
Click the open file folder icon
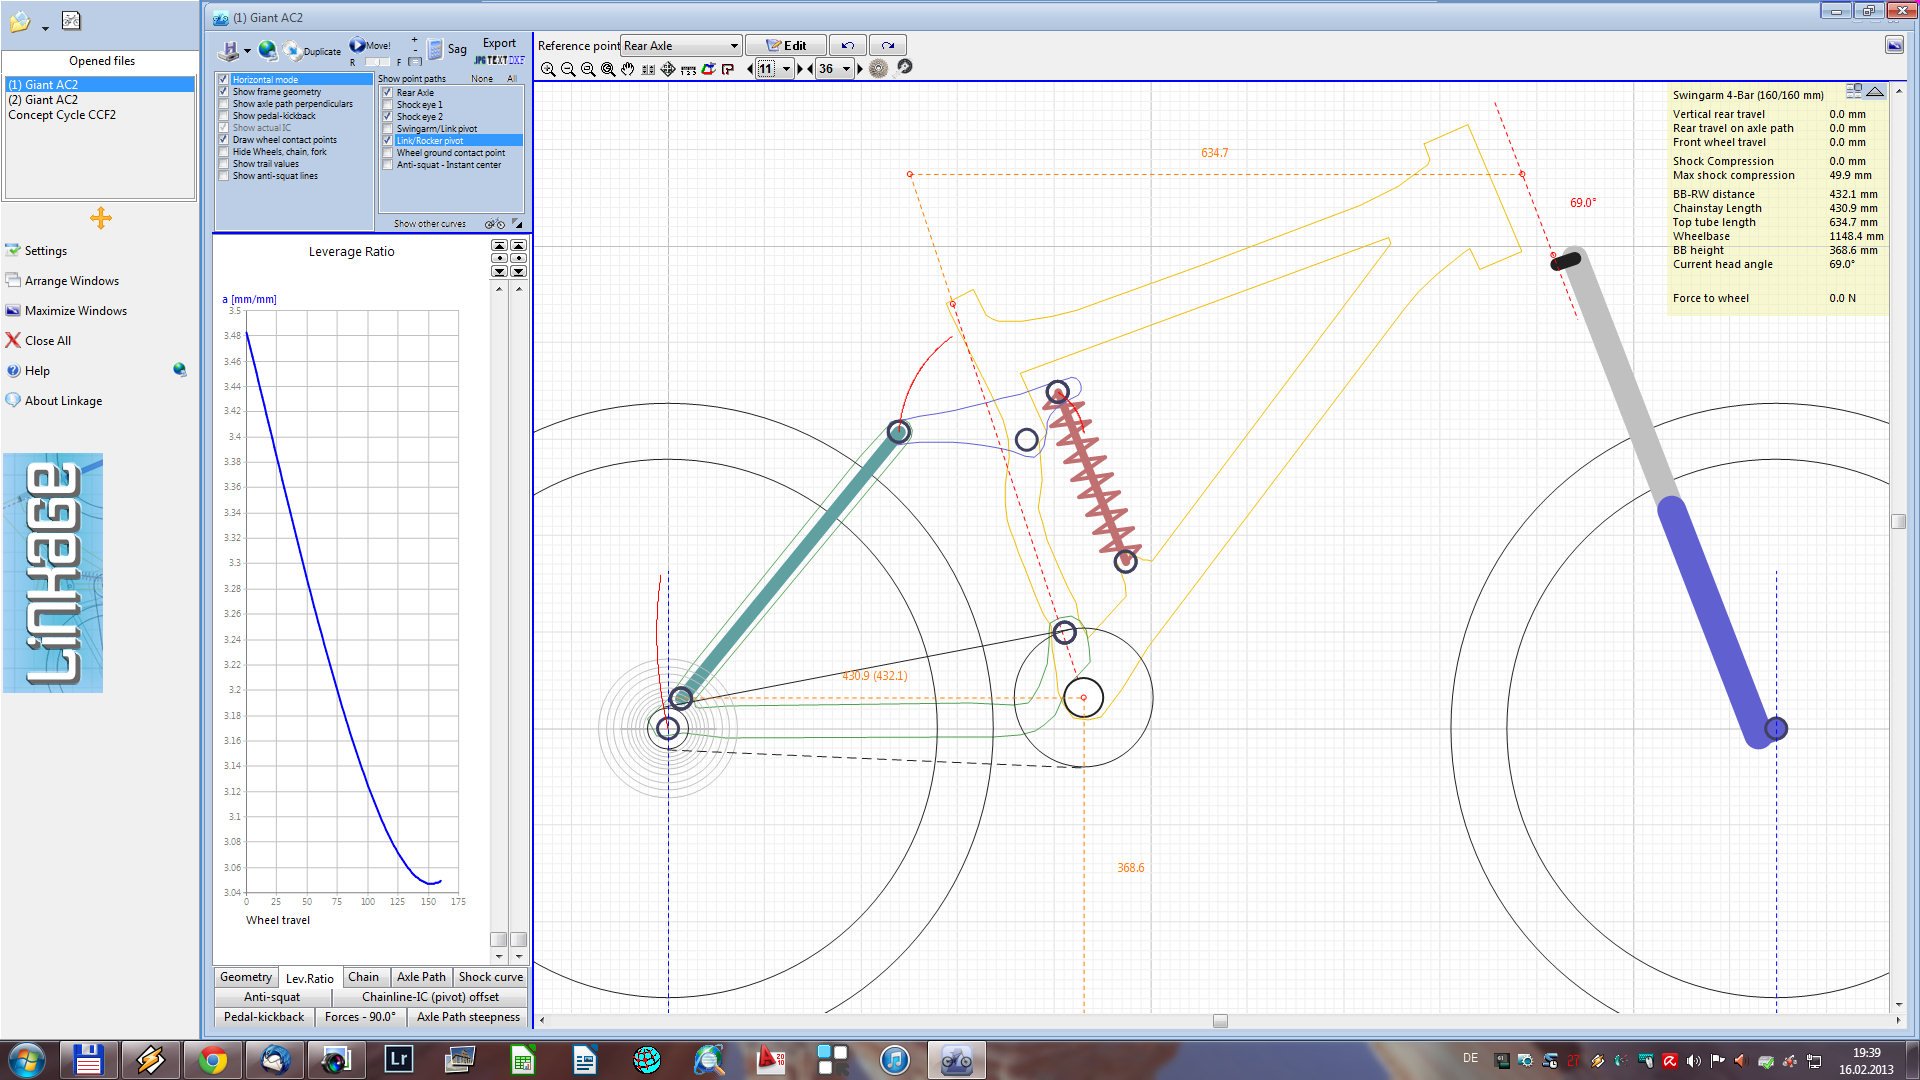point(19,21)
